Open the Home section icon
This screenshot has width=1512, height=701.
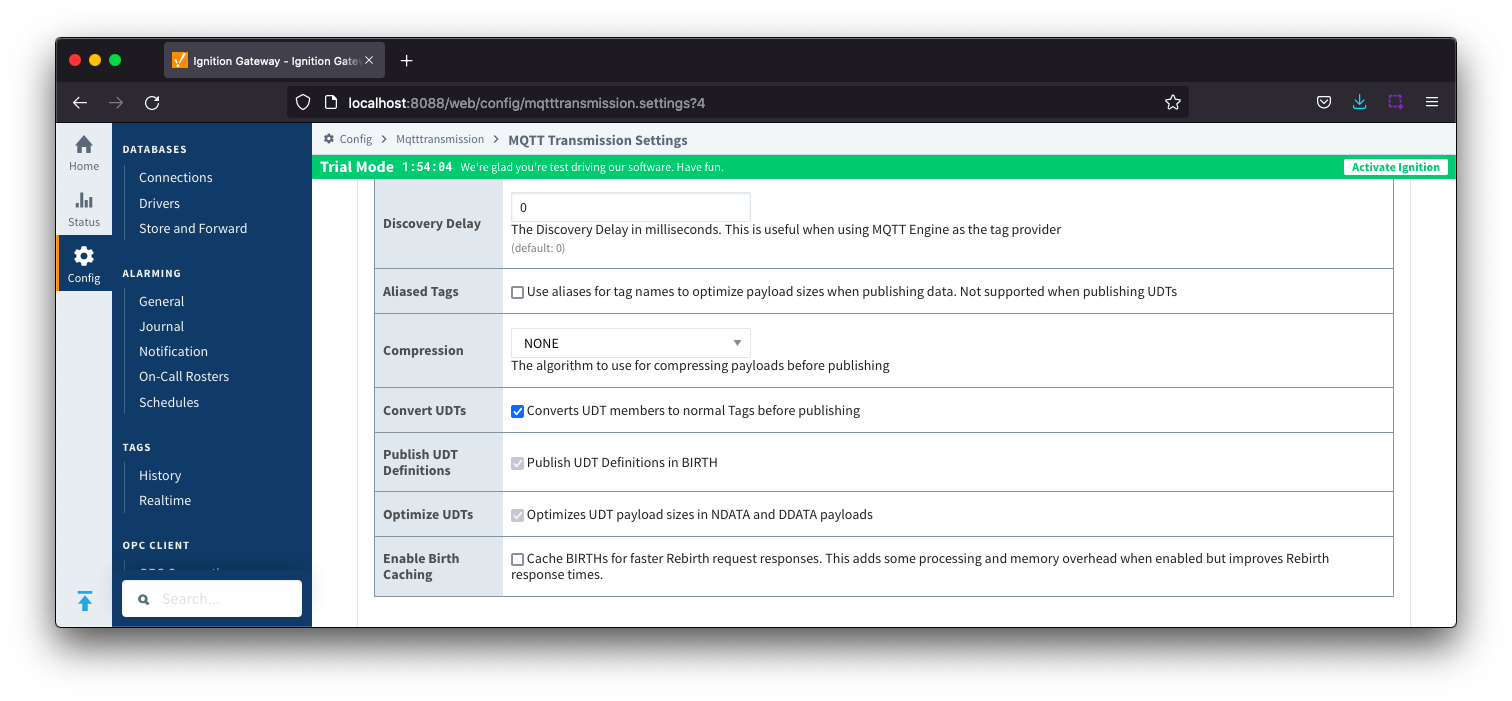pos(84,145)
